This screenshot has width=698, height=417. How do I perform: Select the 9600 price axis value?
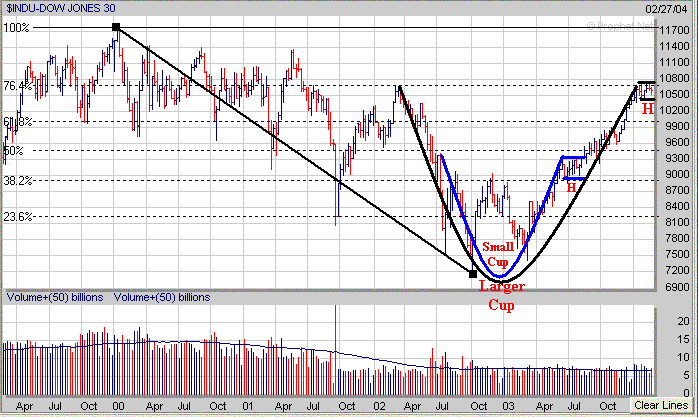tap(677, 142)
